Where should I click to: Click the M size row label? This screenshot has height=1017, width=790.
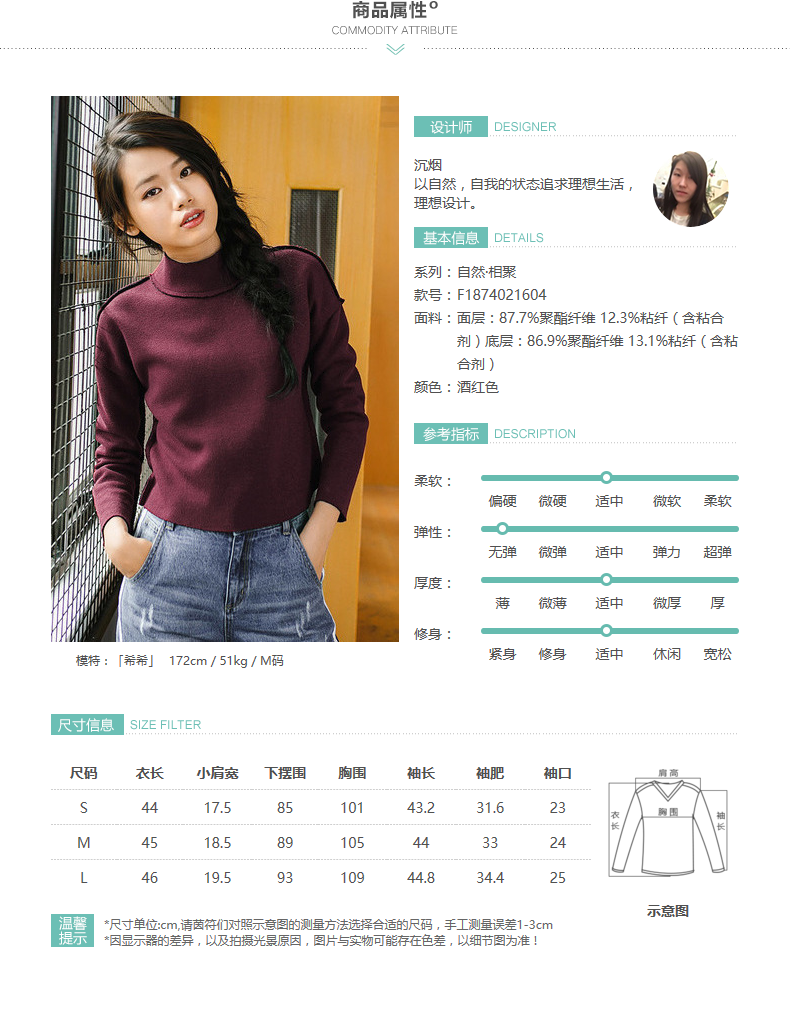point(84,843)
